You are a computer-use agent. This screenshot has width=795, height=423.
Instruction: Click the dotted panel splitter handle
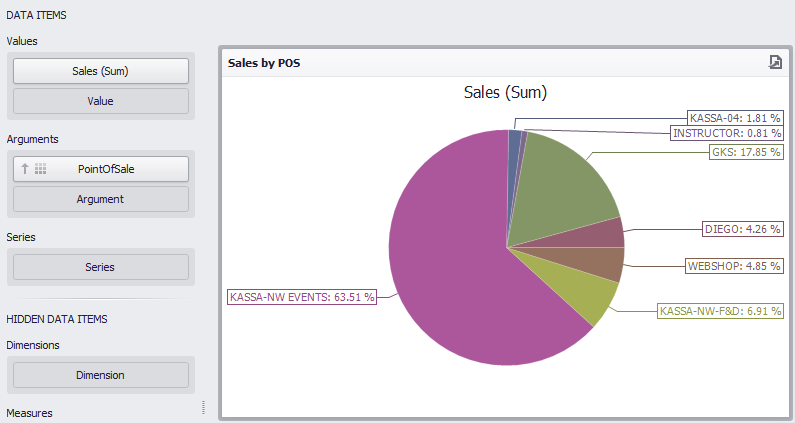pyautogui.click(x=204, y=407)
